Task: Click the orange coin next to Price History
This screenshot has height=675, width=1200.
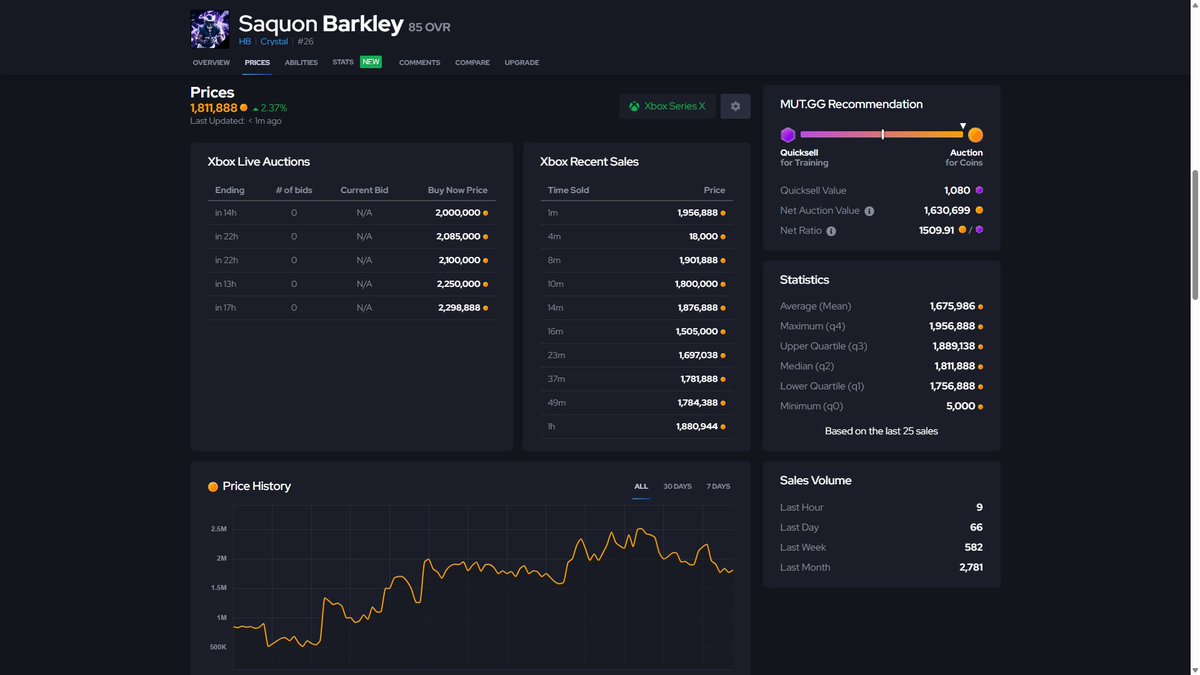Action: point(213,487)
